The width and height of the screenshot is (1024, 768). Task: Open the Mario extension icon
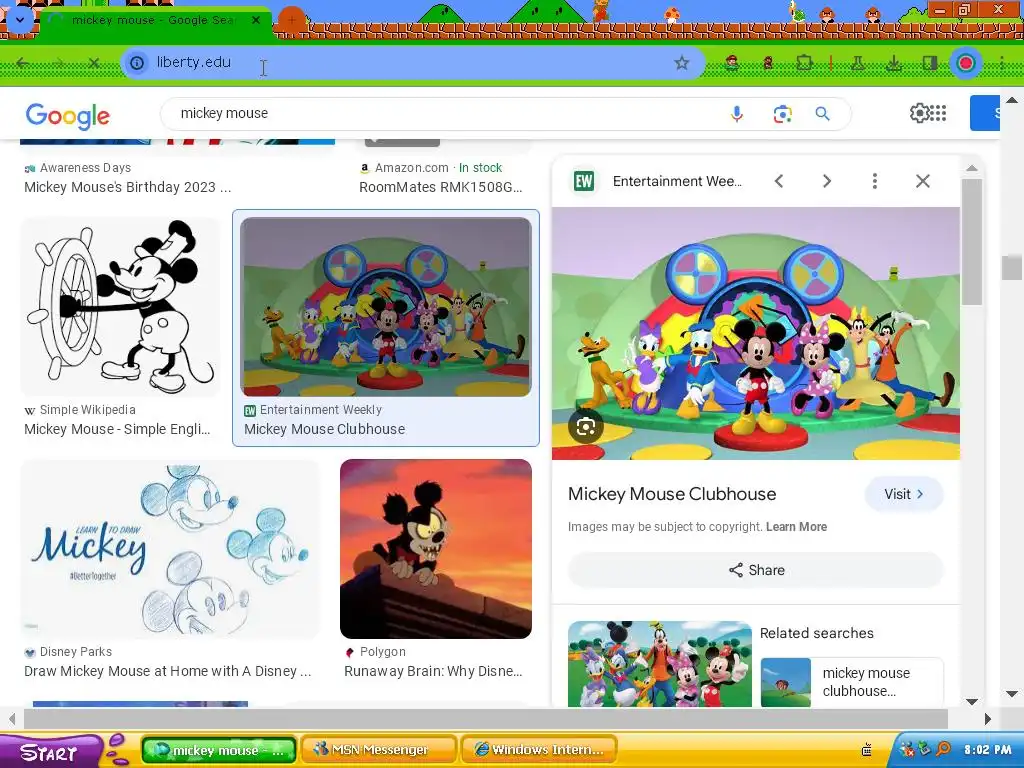732,63
